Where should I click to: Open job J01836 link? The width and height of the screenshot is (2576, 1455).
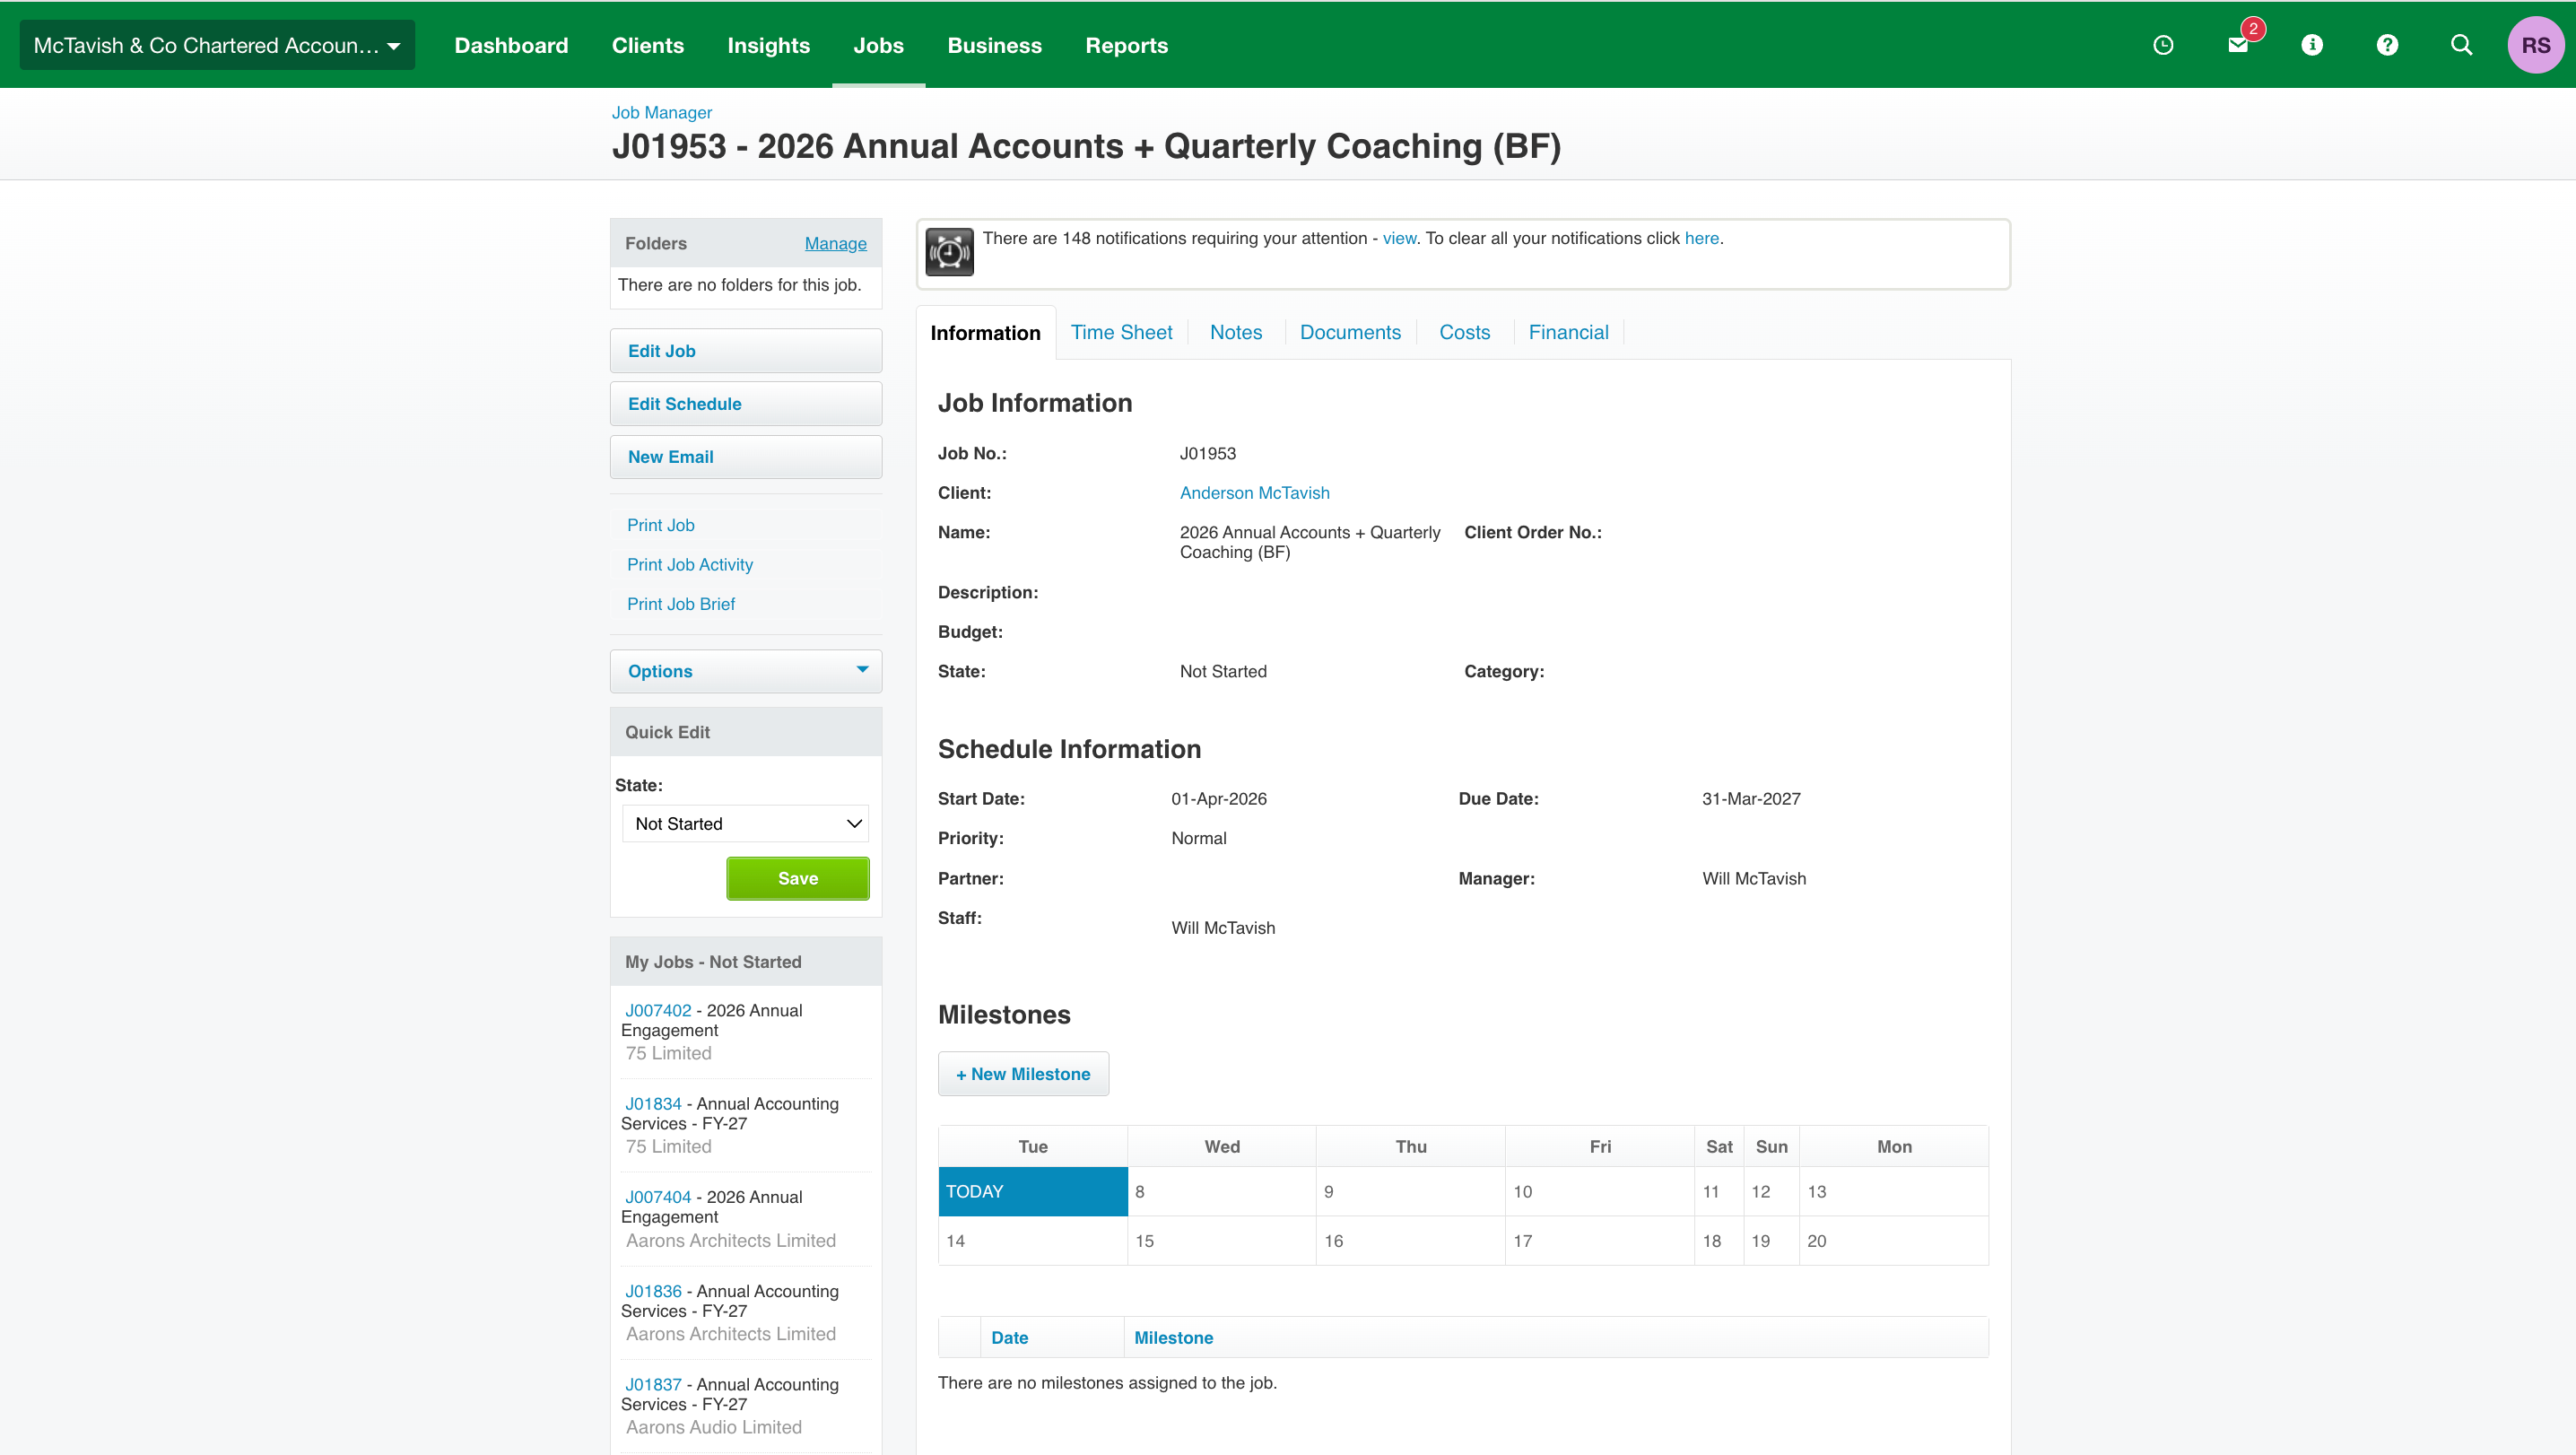[653, 1292]
